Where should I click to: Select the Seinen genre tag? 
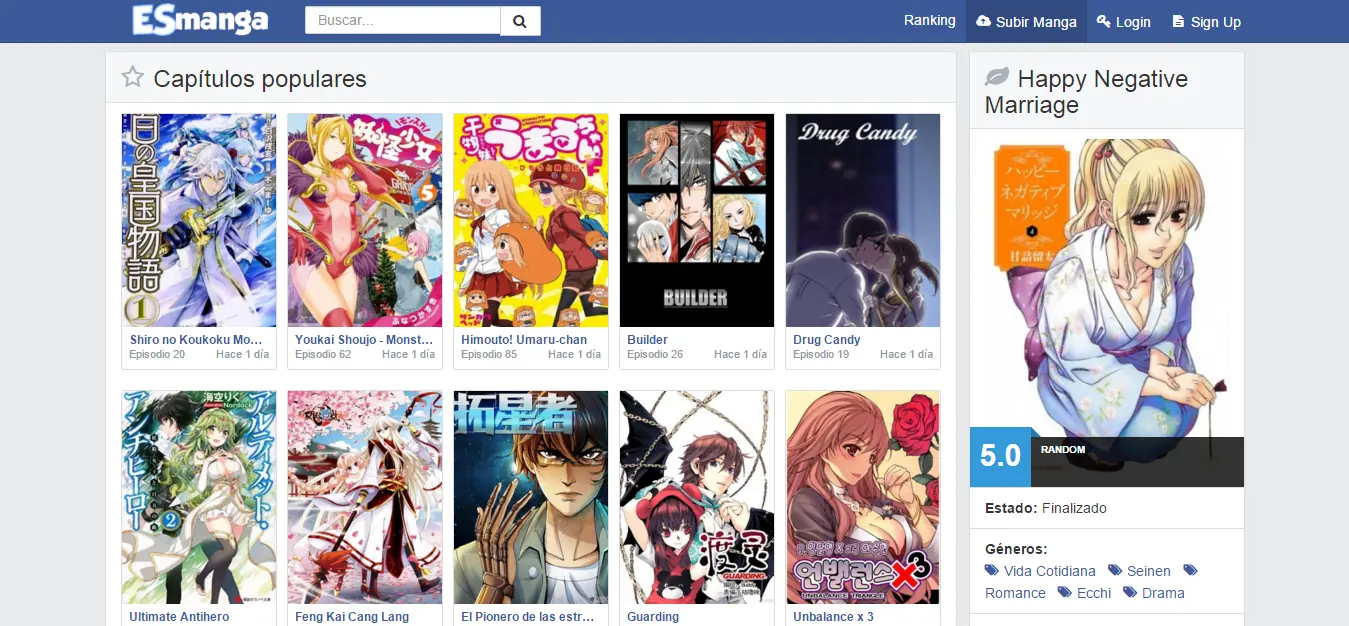pyautogui.click(x=1148, y=571)
